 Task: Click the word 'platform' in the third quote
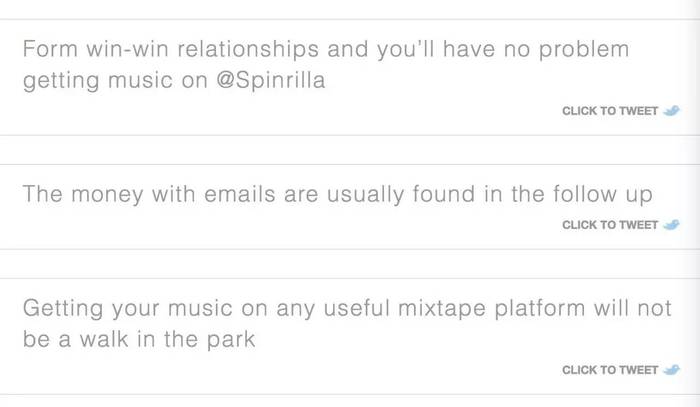(540, 309)
